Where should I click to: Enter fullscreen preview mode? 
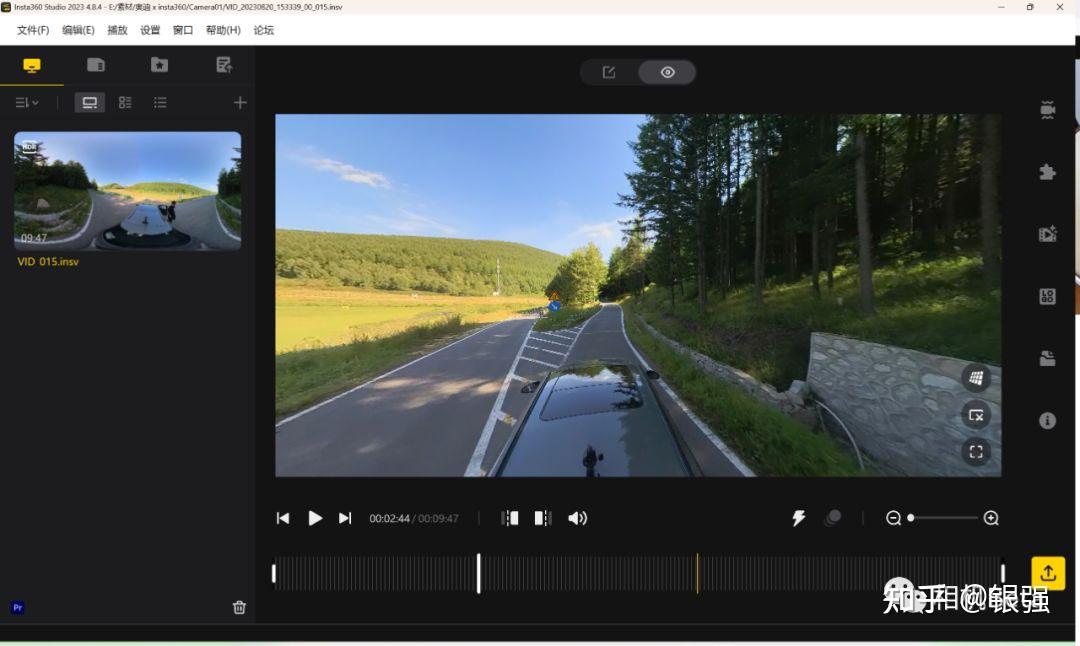pos(975,451)
